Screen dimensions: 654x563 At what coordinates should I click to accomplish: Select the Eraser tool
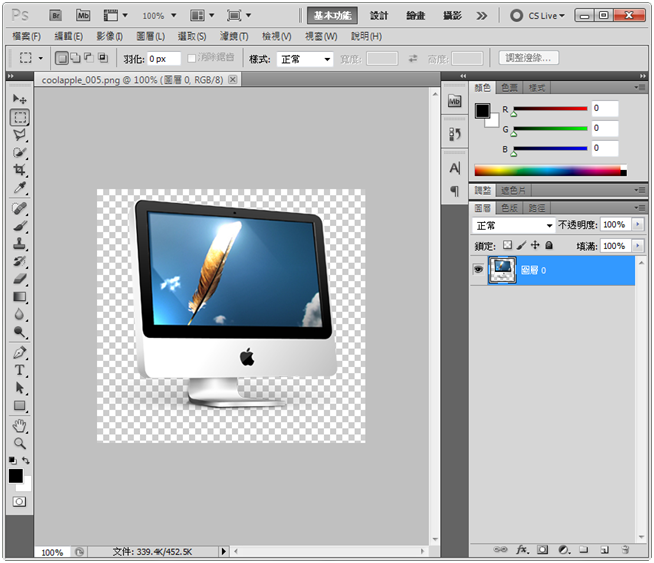point(19,279)
